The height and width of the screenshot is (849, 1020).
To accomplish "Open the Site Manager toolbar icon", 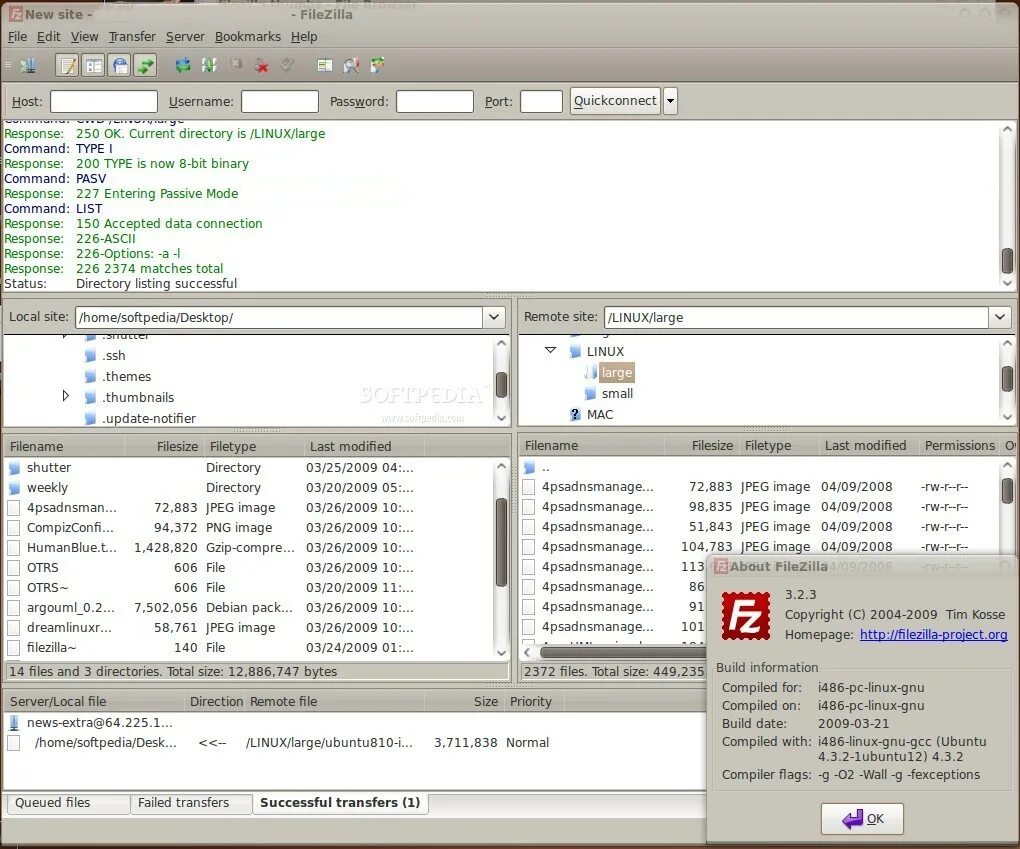I will [28, 65].
